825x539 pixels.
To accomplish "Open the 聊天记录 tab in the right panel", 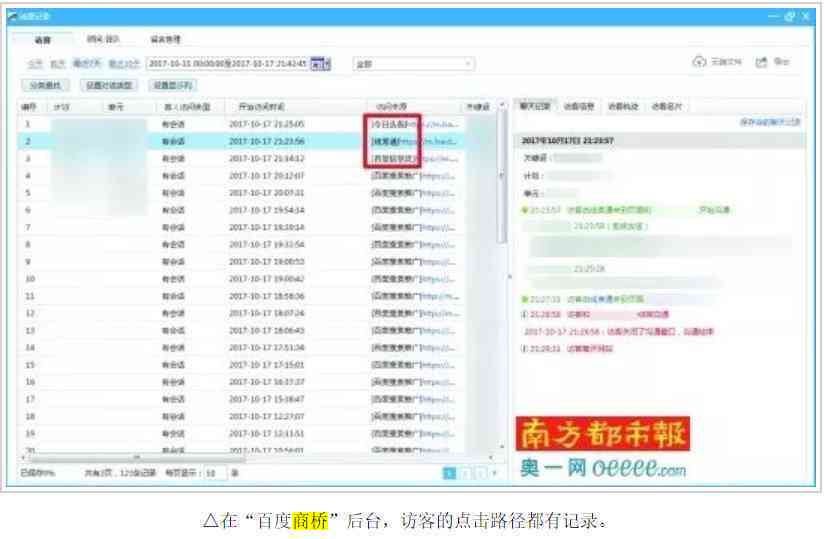I will click(x=535, y=106).
